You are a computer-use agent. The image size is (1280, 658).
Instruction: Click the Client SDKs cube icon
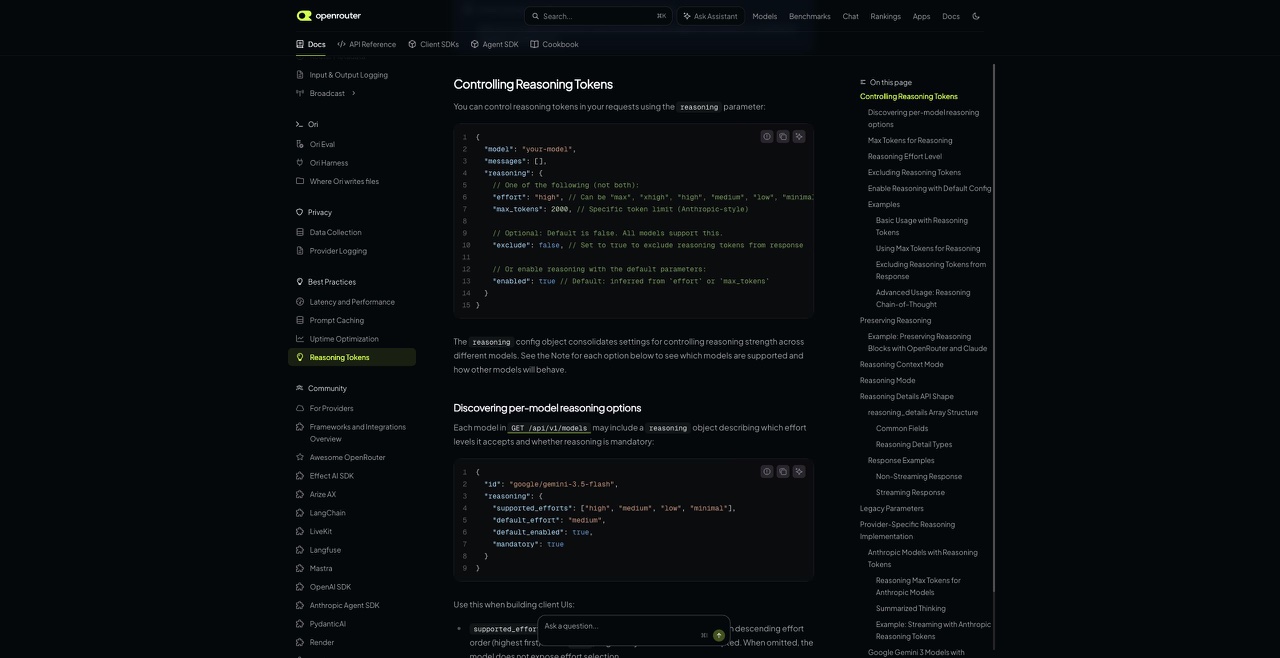click(x=412, y=44)
